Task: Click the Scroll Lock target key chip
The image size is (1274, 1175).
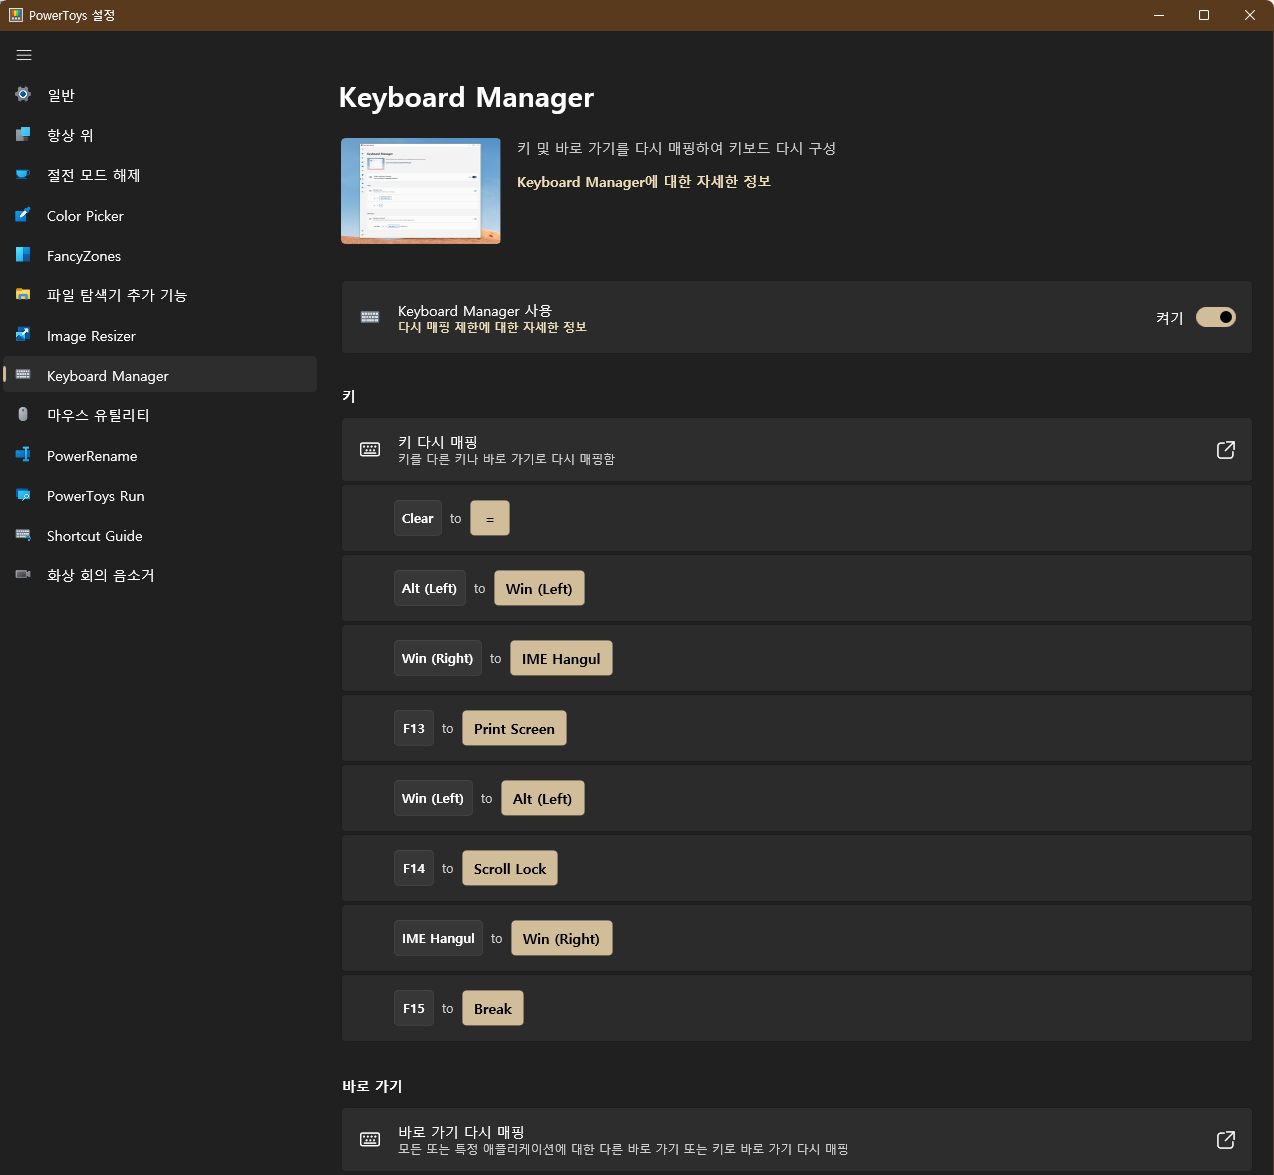Action: [x=510, y=868]
